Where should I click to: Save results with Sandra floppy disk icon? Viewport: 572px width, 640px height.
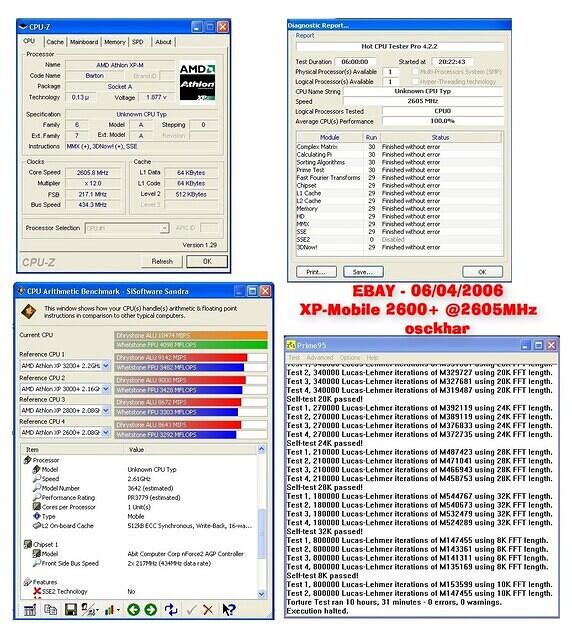click(x=71, y=610)
